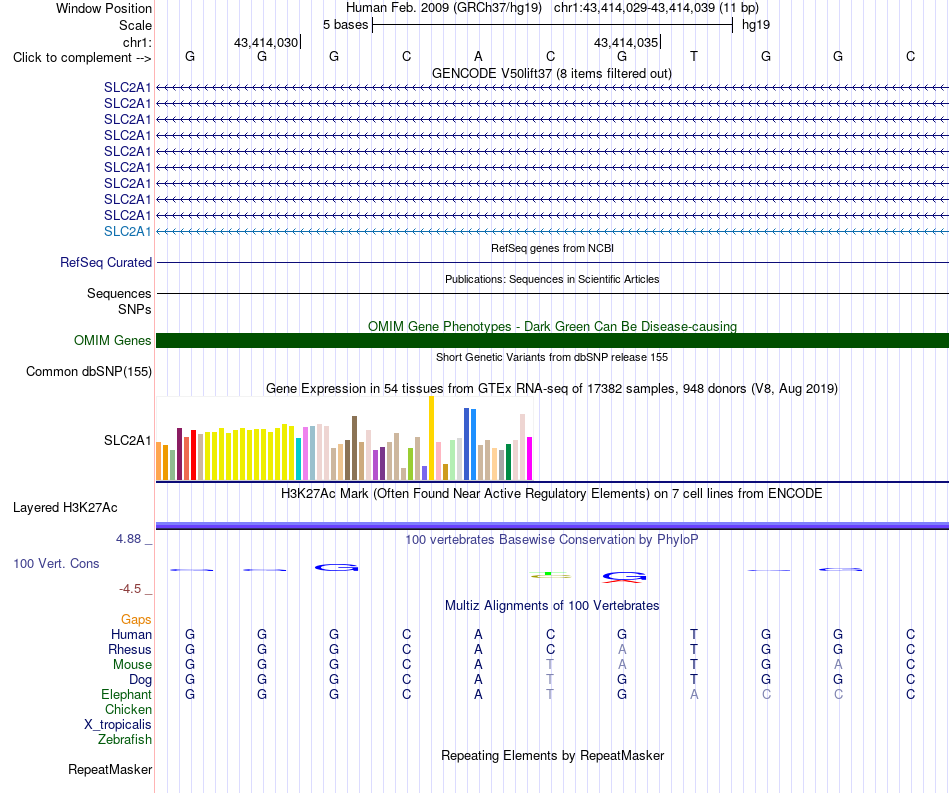Click the 'Human Feb. 2009 (GRCh37/hg19)' header text
The width and height of the screenshot is (950, 793).
(x=443, y=8)
